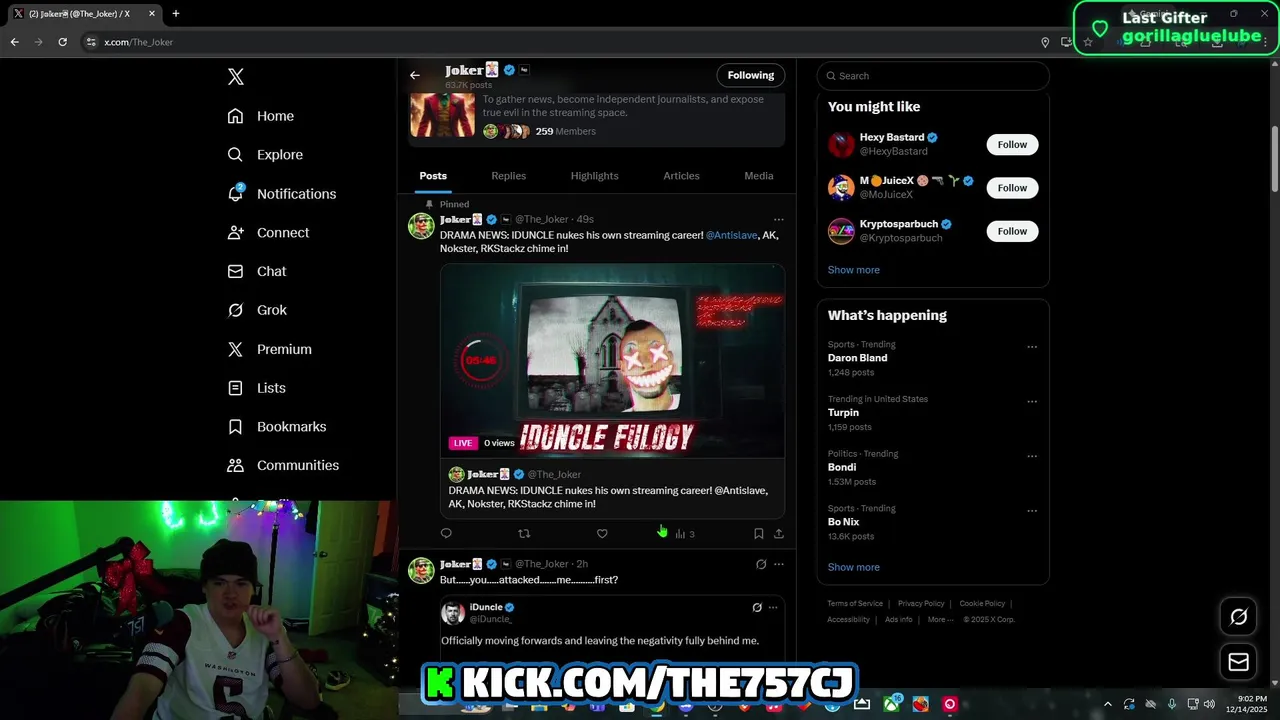
Task: Open Notifications in sidebar
Action: point(282,194)
